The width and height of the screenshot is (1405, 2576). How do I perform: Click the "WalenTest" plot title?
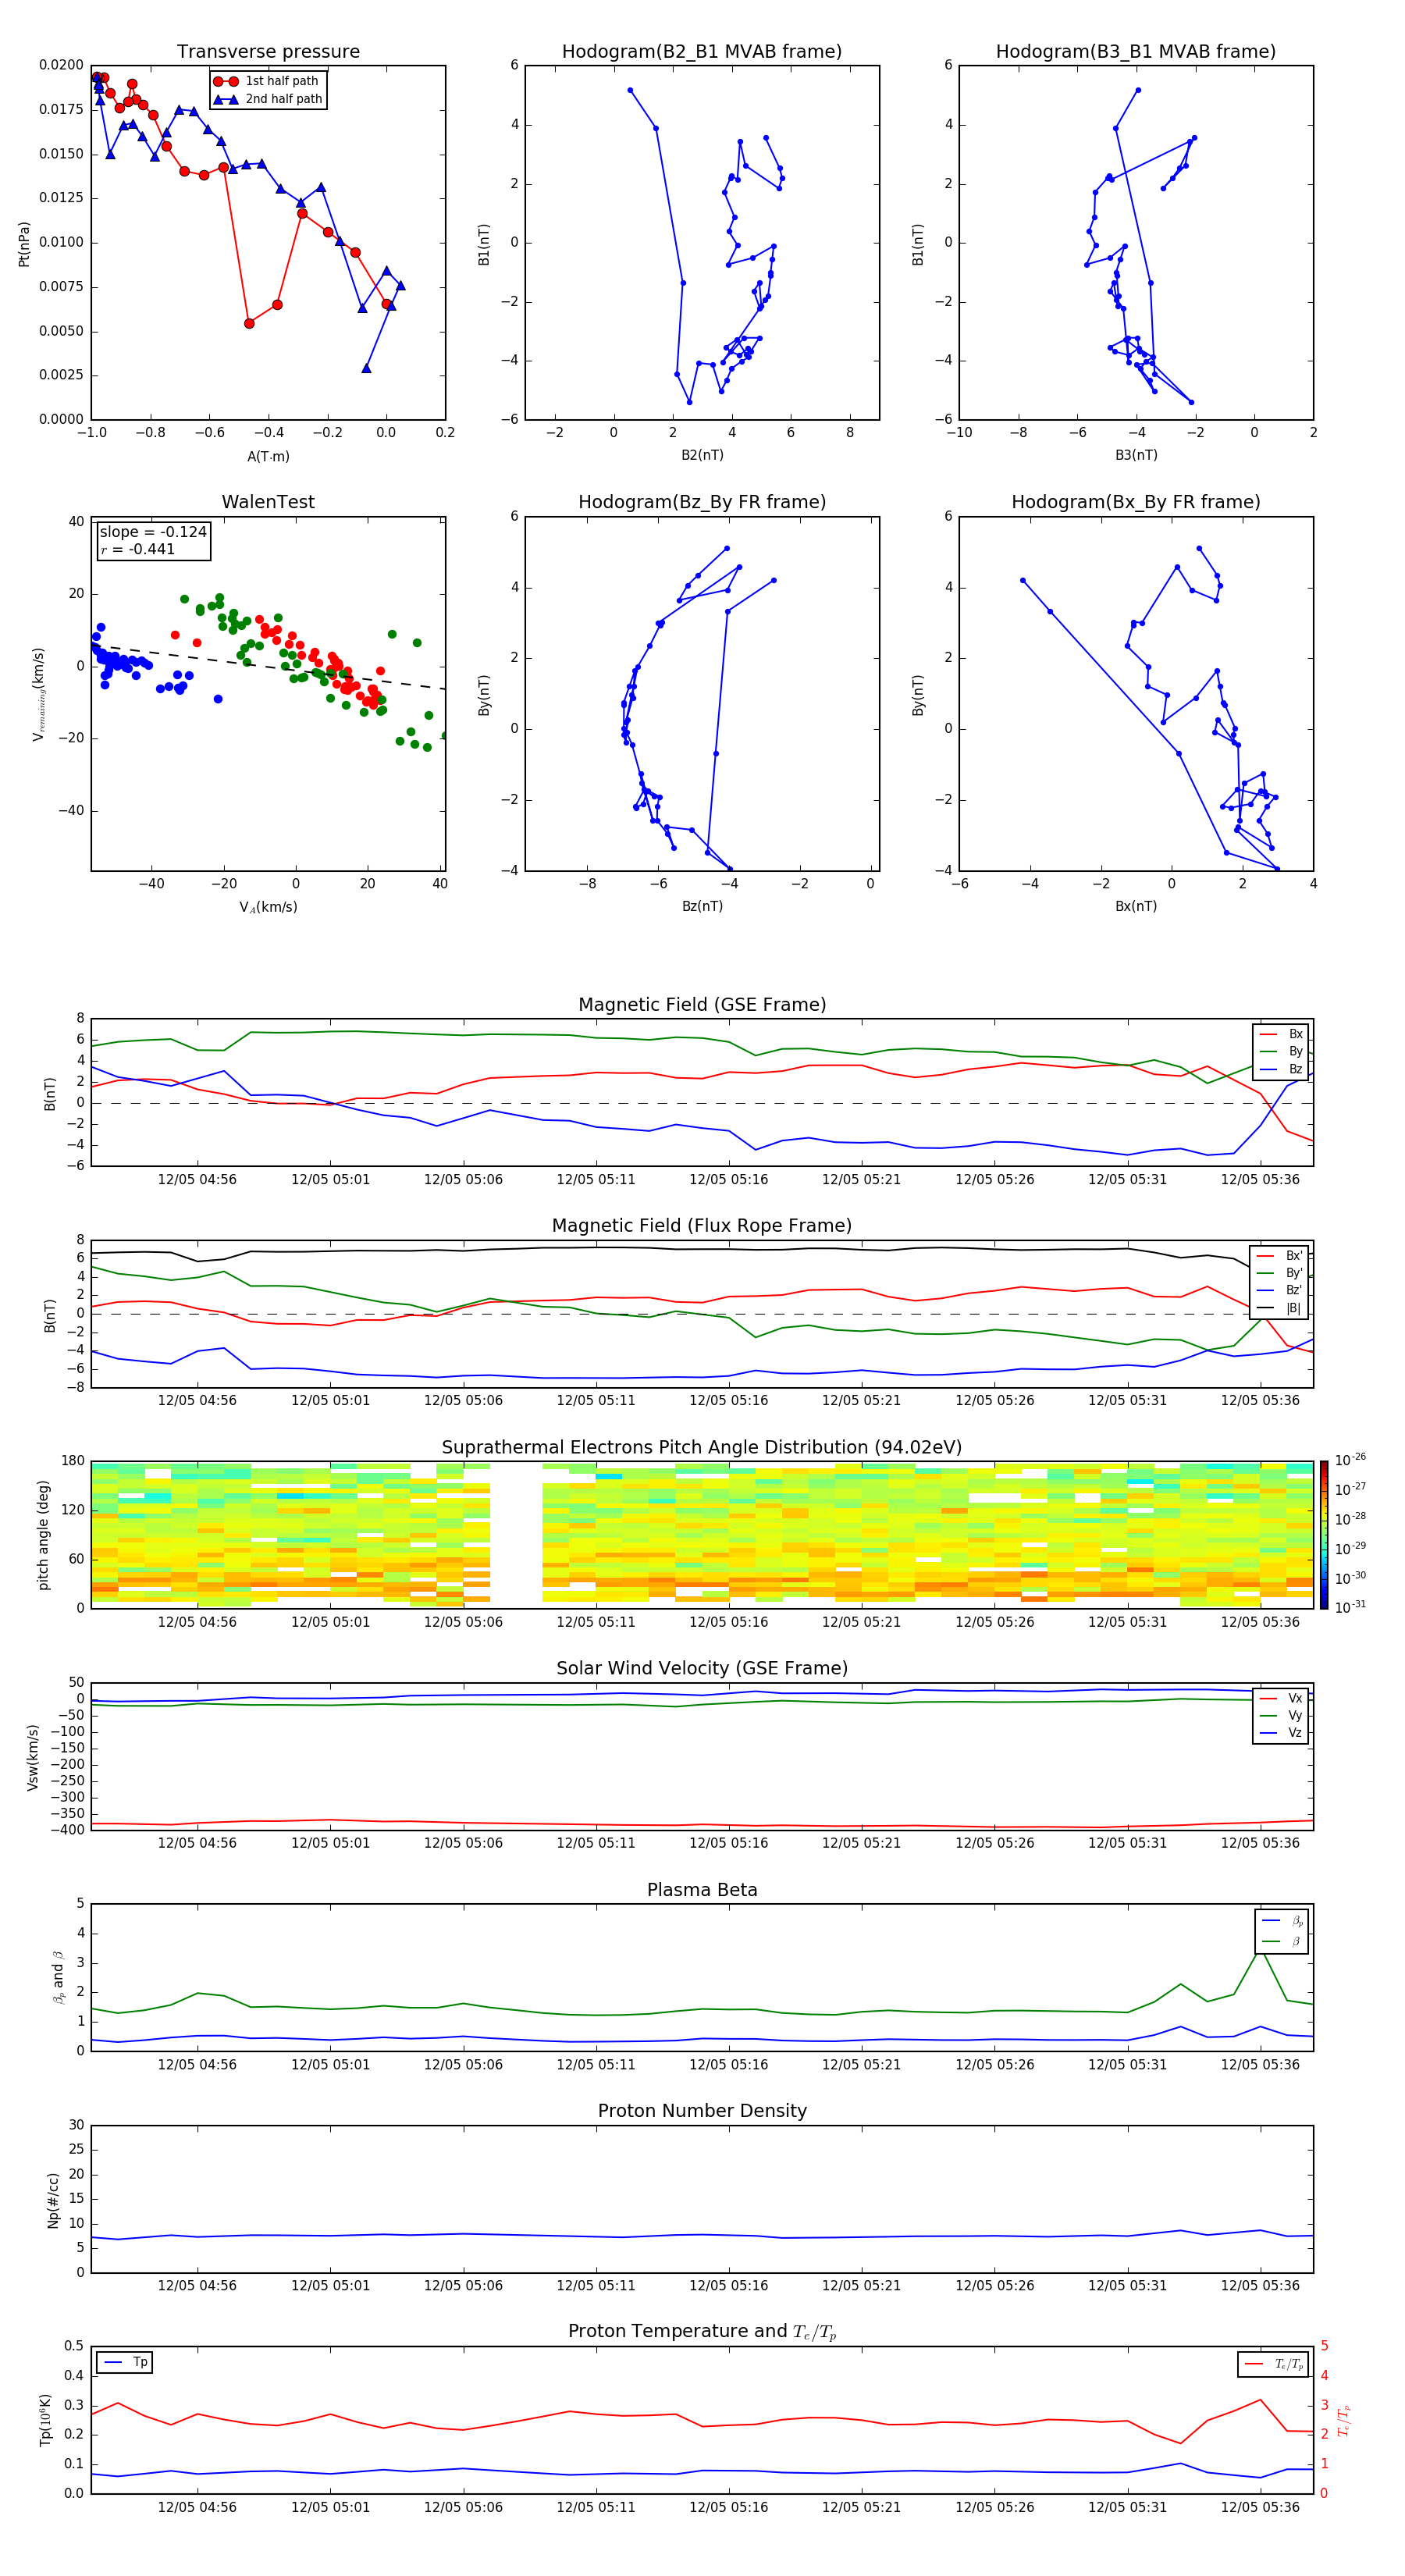tap(268, 502)
